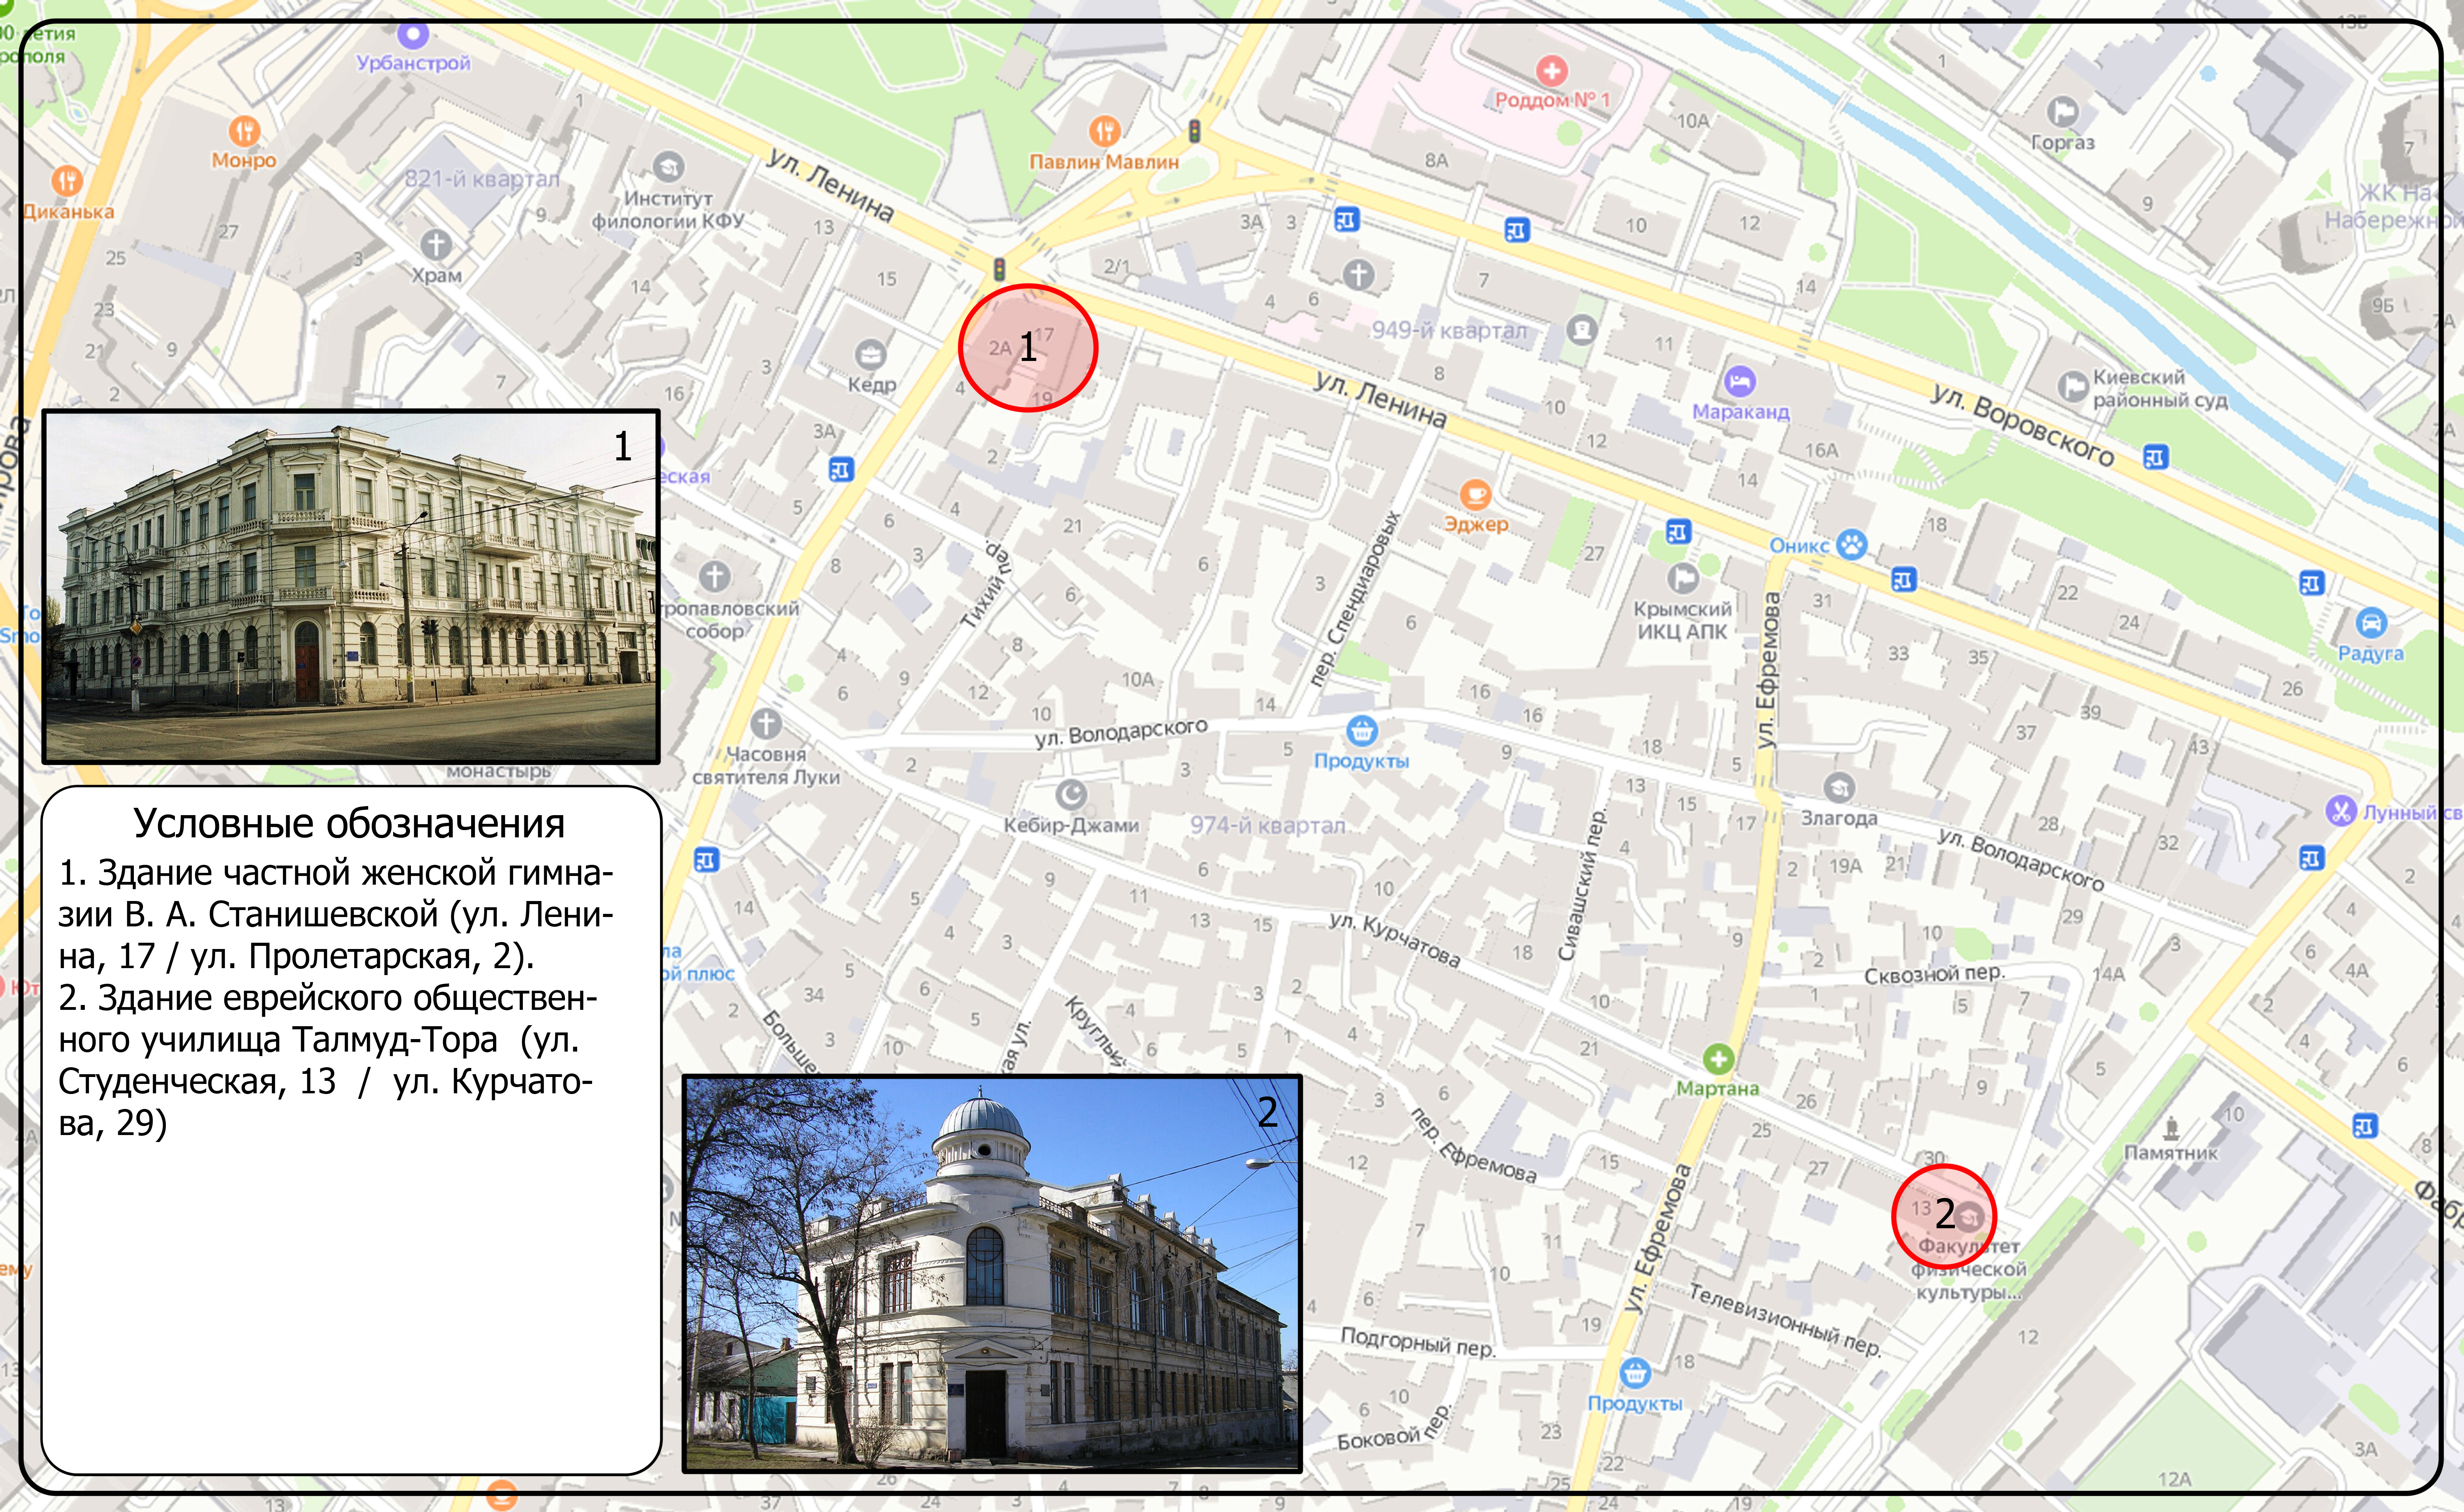
Task: Click the Петропавловский собор church icon
Action: pos(714,576)
